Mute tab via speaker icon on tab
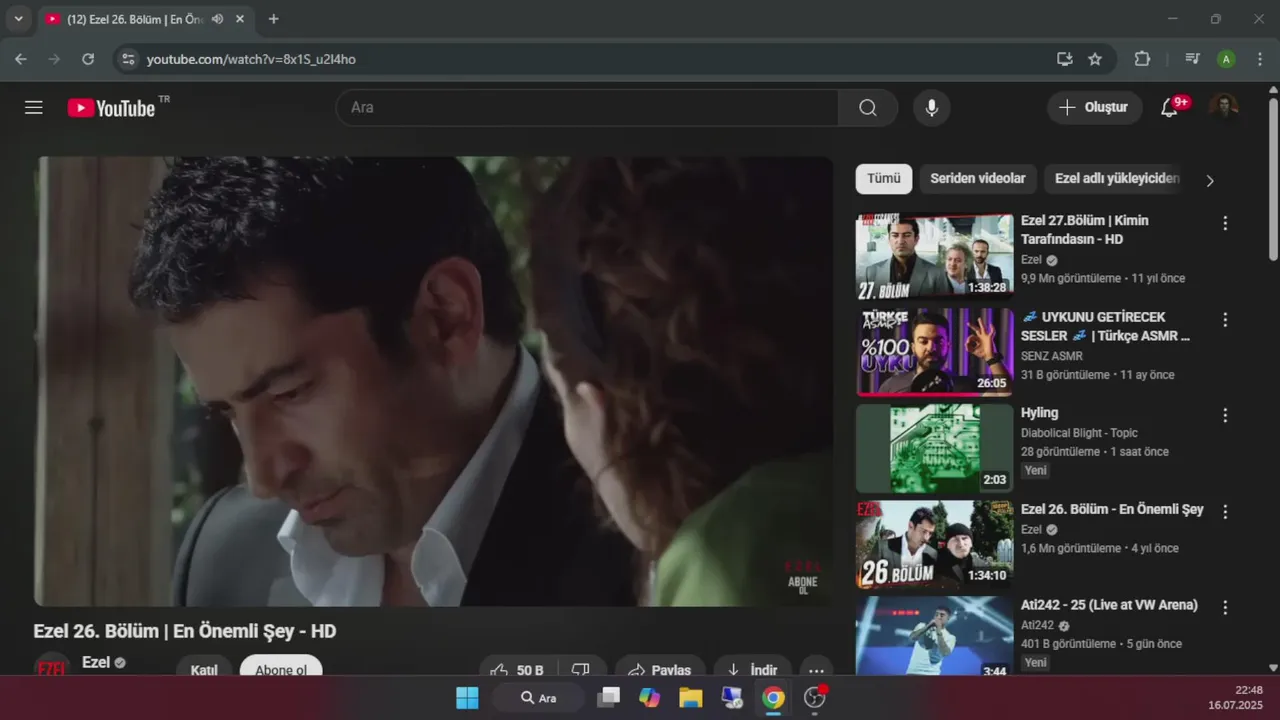Viewport: 1280px width, 720px height. point(217,19)
